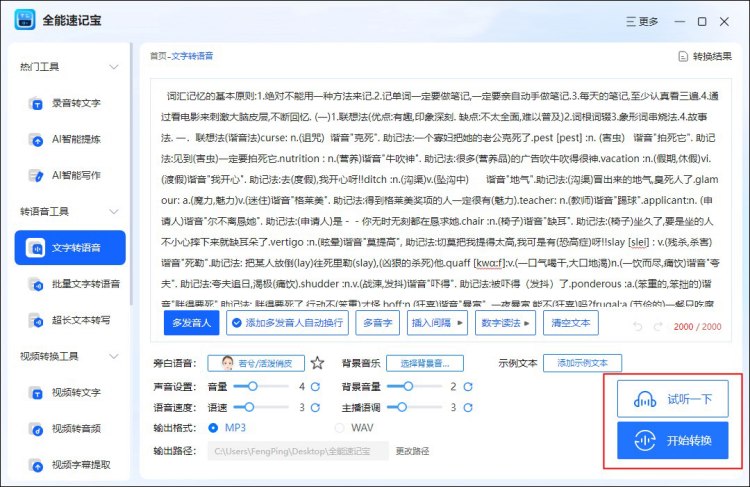750x487 pixels.
Task: Reset 背景音量 value
Action: pos(468,387)
